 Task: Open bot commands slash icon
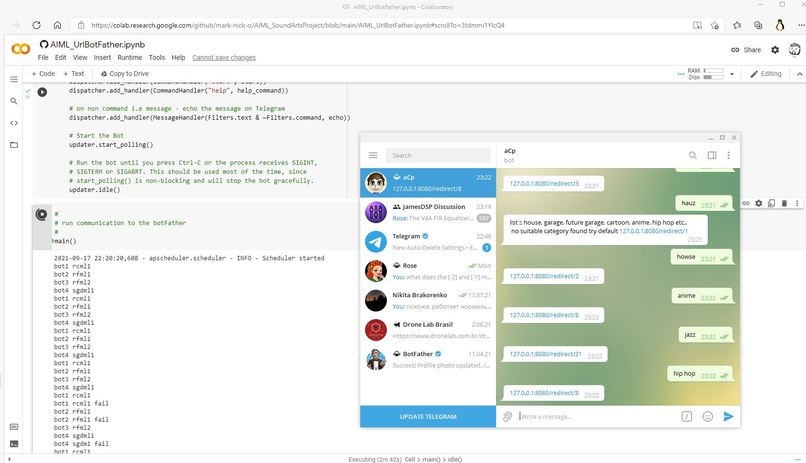pyautogui.click(x=687, y=417)
